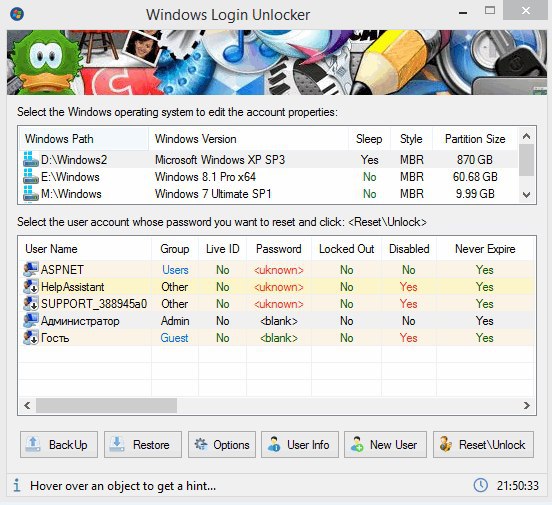Viewport: 552px width, 505px height.
Task: Select the Microsoft Windows XP SP3 entry
Action: coord(220,160)
